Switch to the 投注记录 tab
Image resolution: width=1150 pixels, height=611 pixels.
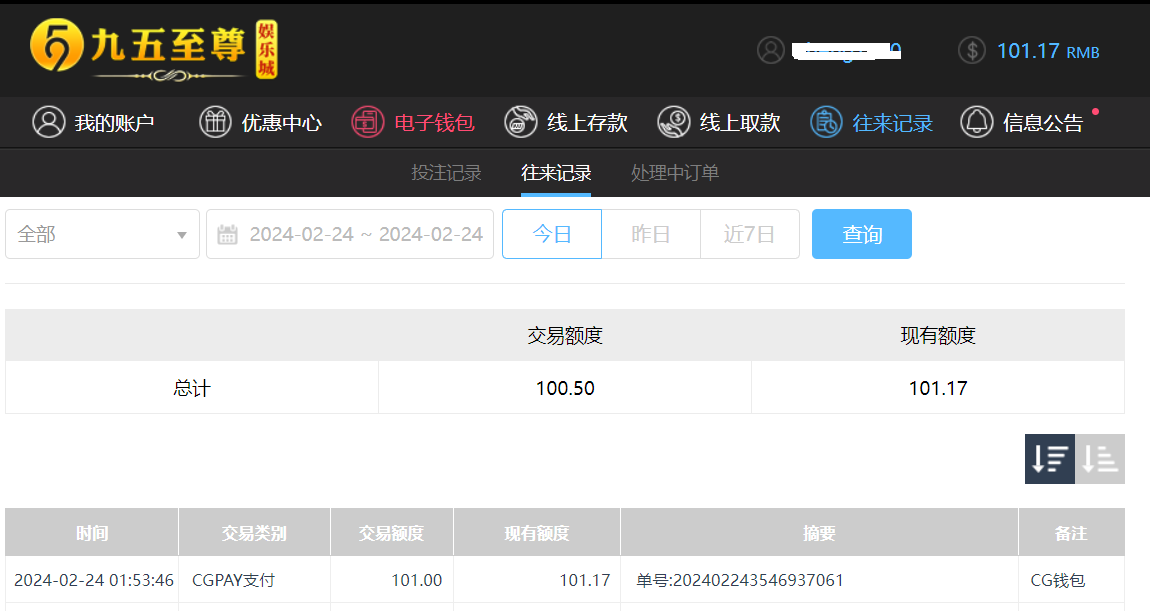[446, 172]
